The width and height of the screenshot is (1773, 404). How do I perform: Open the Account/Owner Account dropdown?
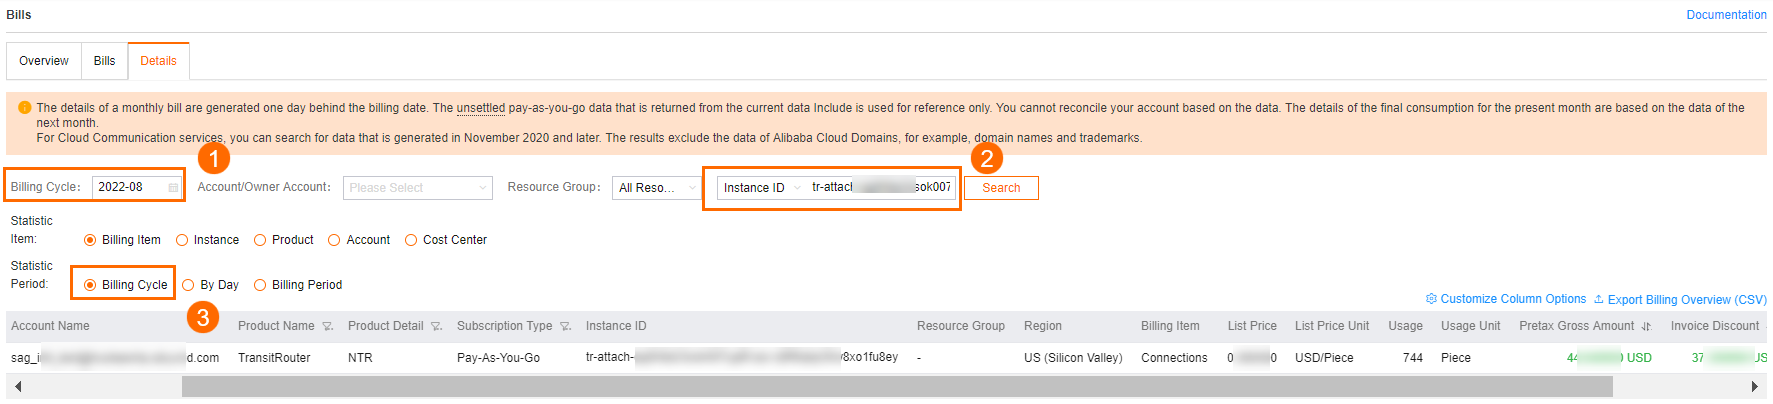[417, 188]
